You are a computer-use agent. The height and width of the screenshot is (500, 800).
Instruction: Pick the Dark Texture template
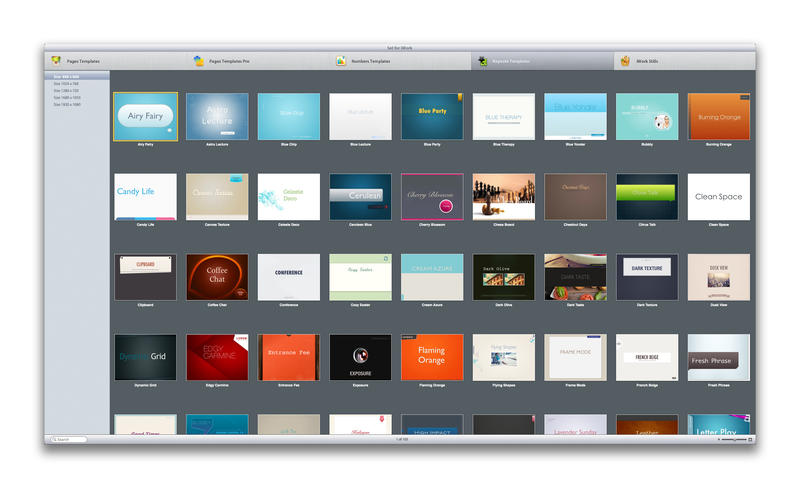tap(647, 277)
